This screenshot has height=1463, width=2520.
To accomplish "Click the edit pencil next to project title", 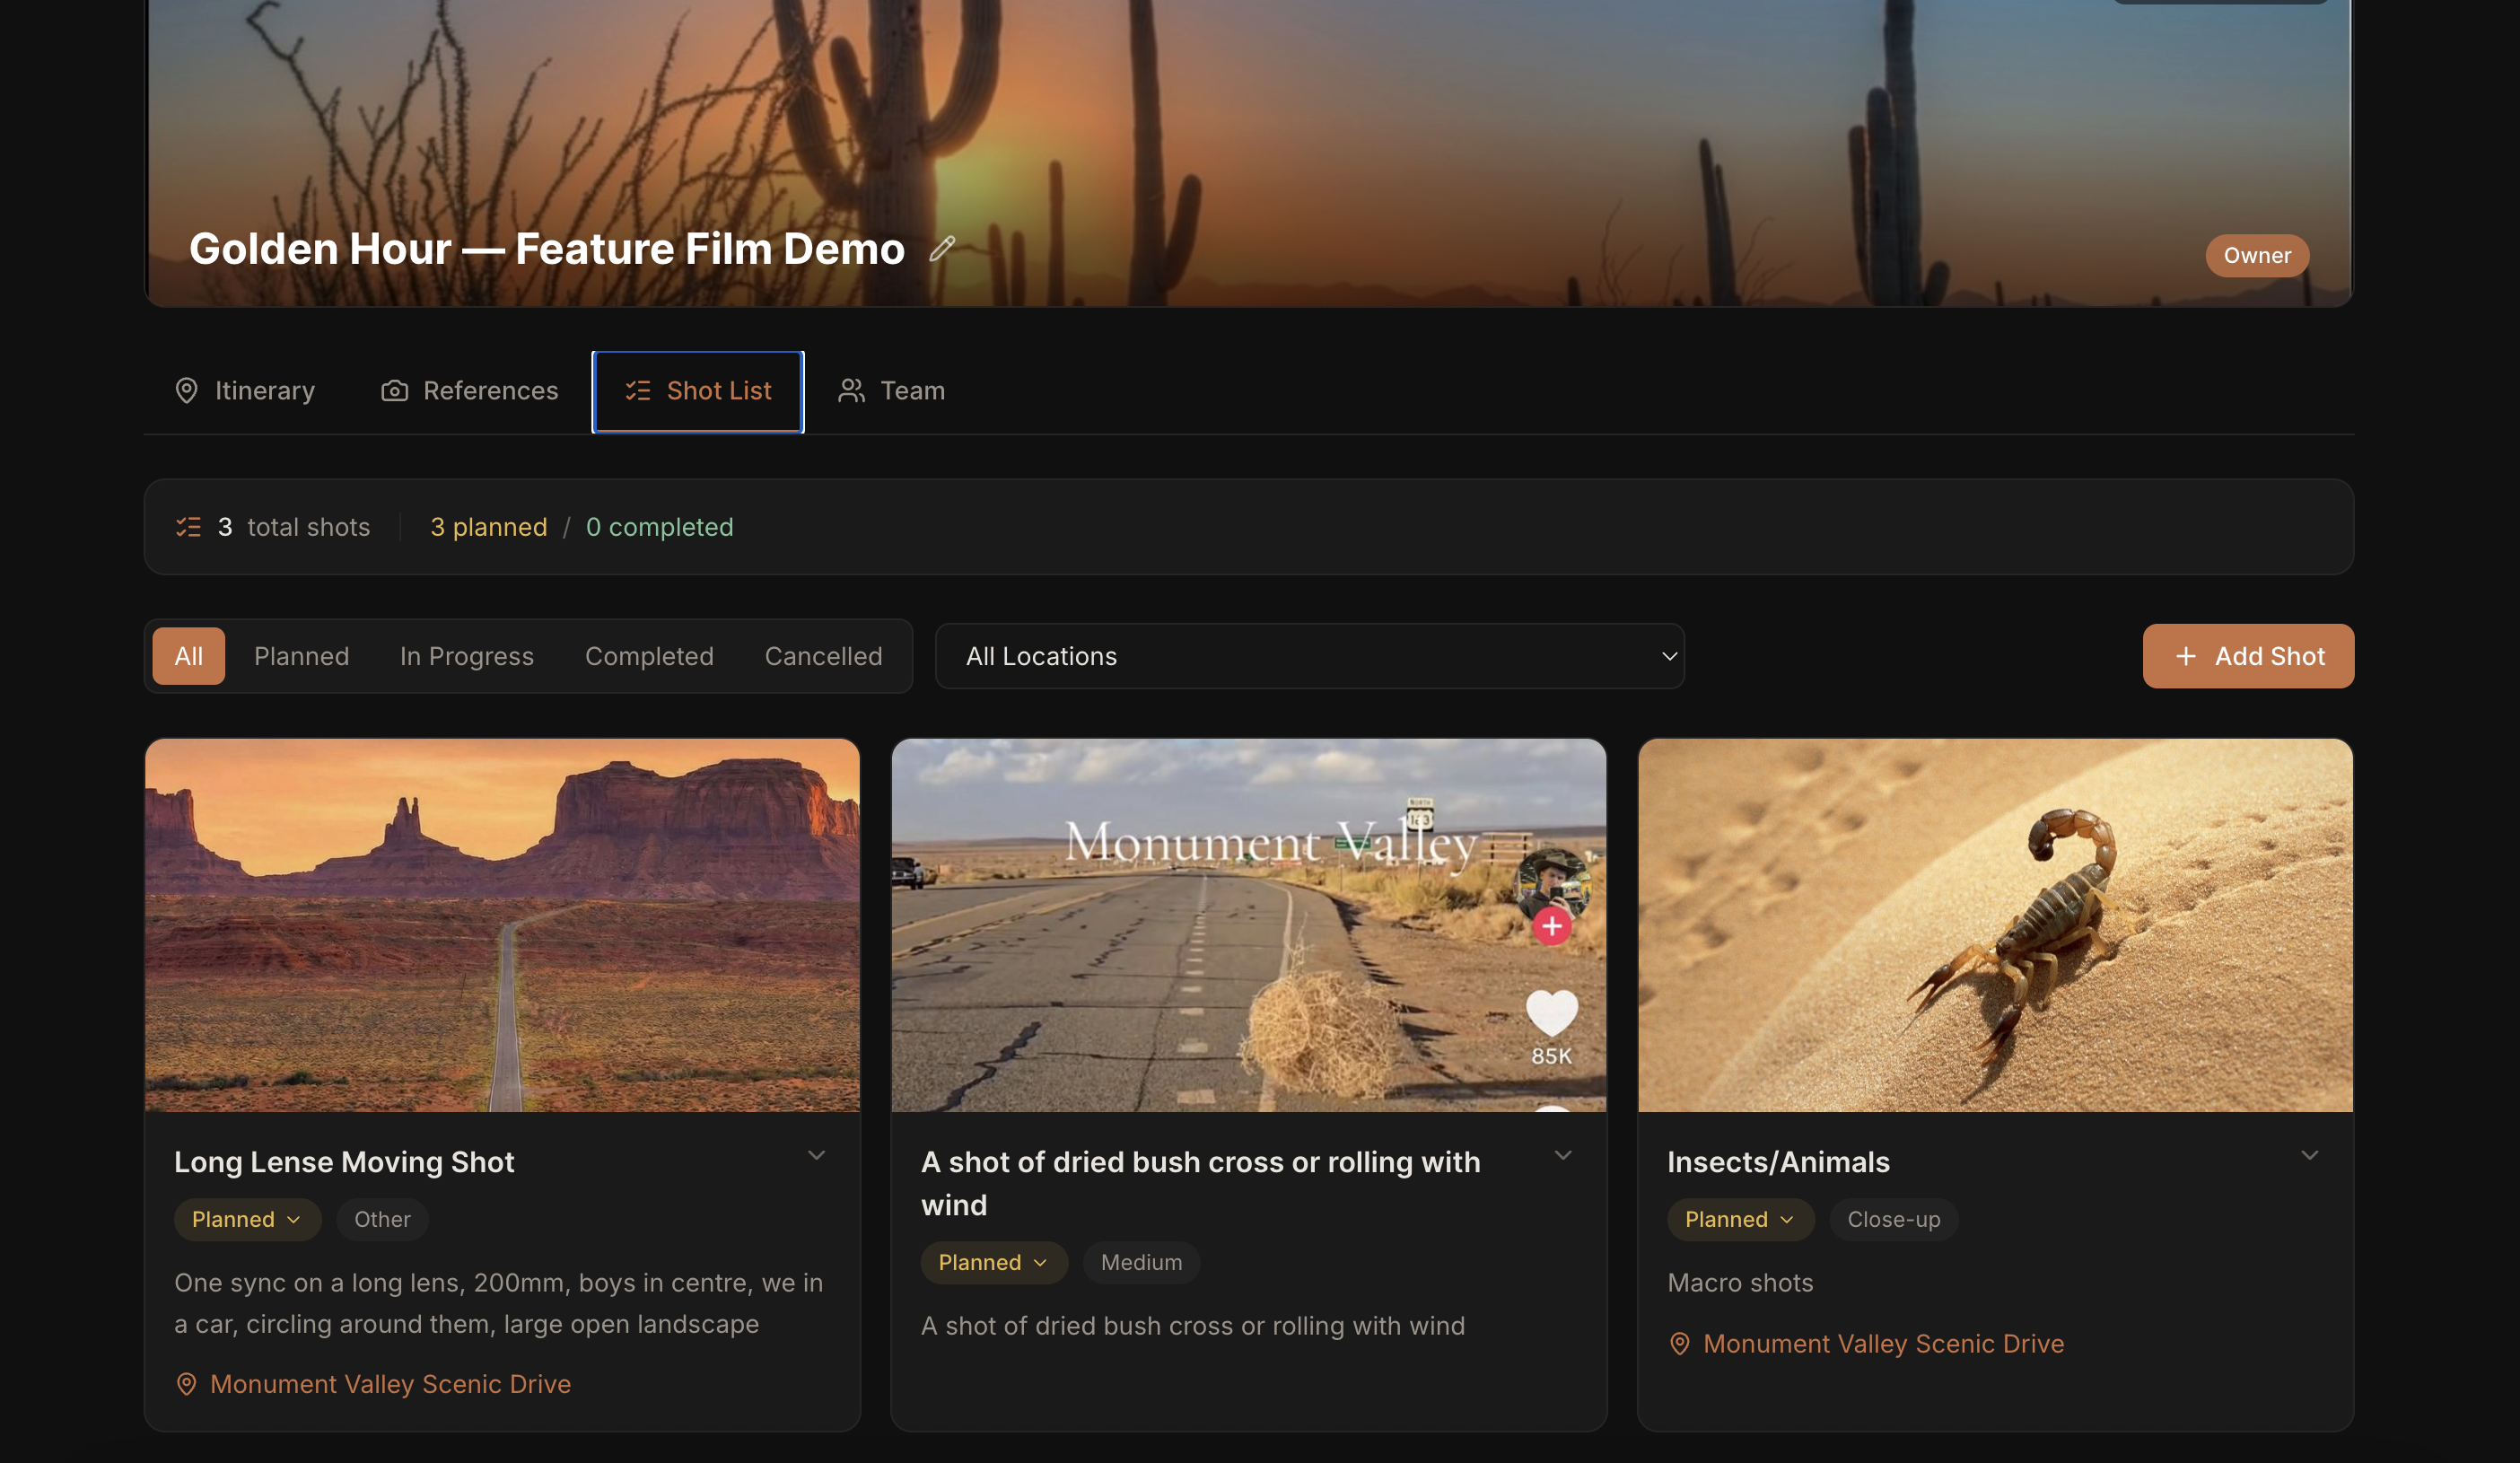I will [x=941, y=248].
